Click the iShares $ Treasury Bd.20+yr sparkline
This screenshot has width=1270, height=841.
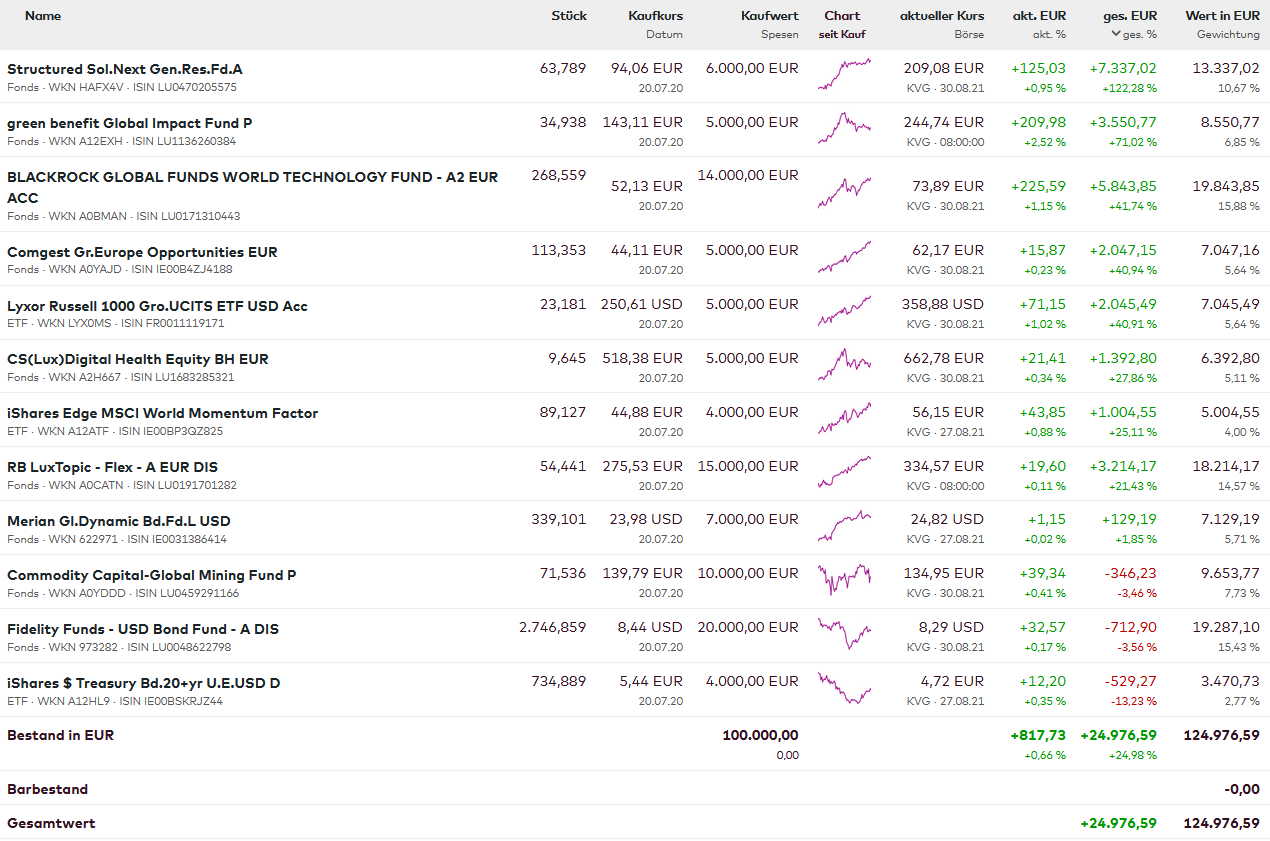click(x=843, y=689)
